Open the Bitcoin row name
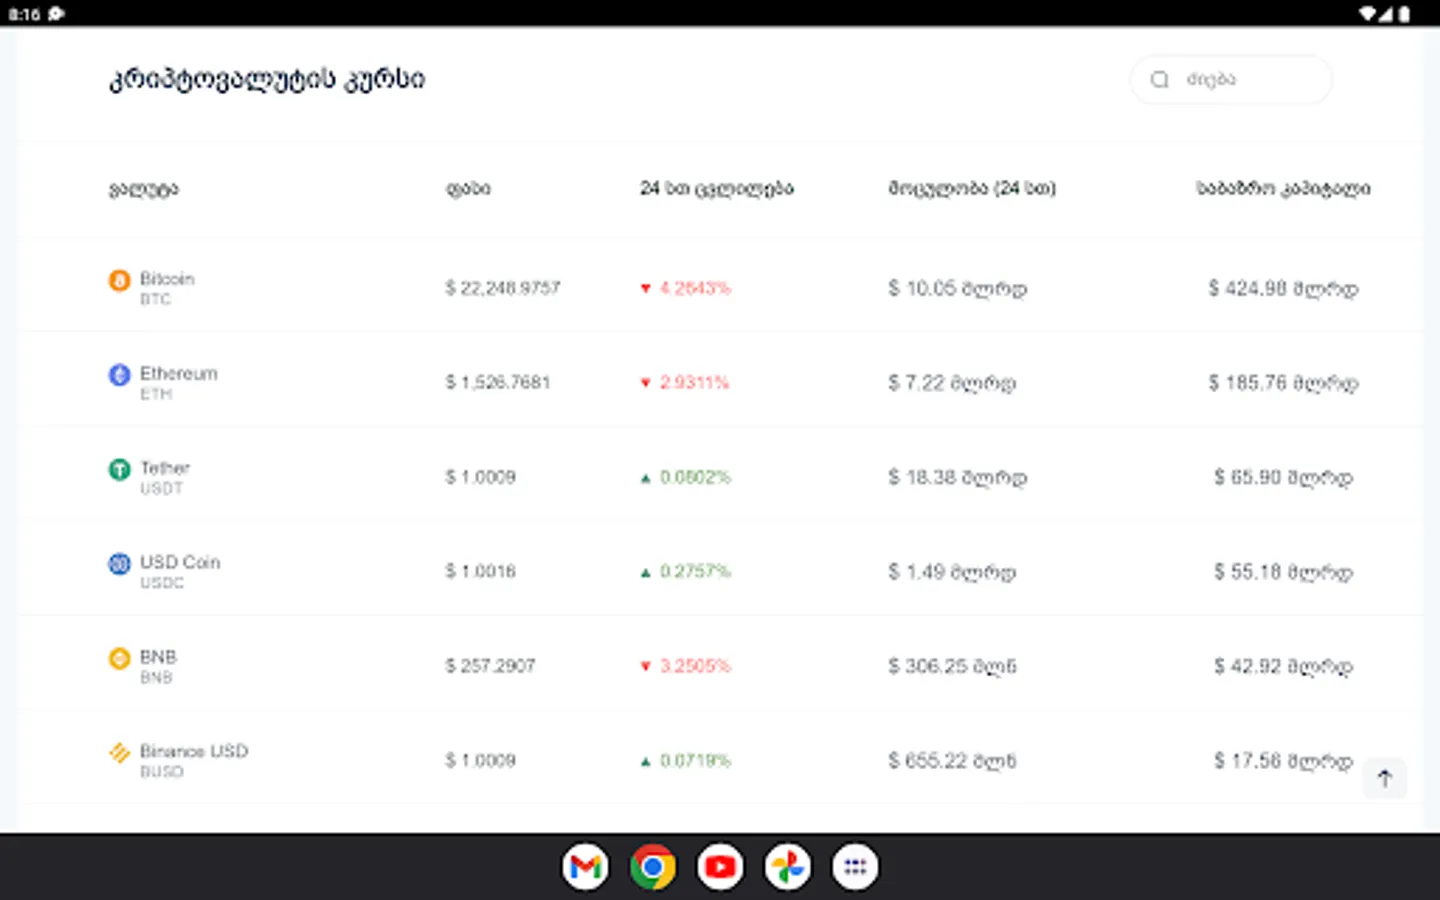This screenshot has height=900, width=1440. tap(167, 278)
